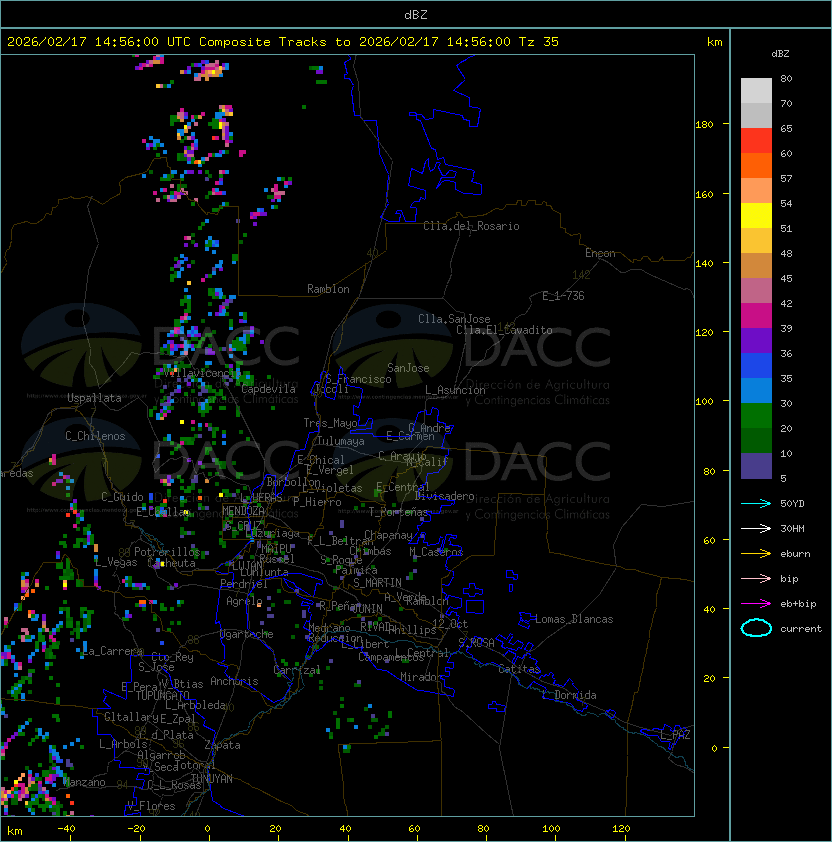Image resolution: width=832 pixels, height=842 pixels.
Task: Click the 'V_Flores' map label
Action: point(151,806)
